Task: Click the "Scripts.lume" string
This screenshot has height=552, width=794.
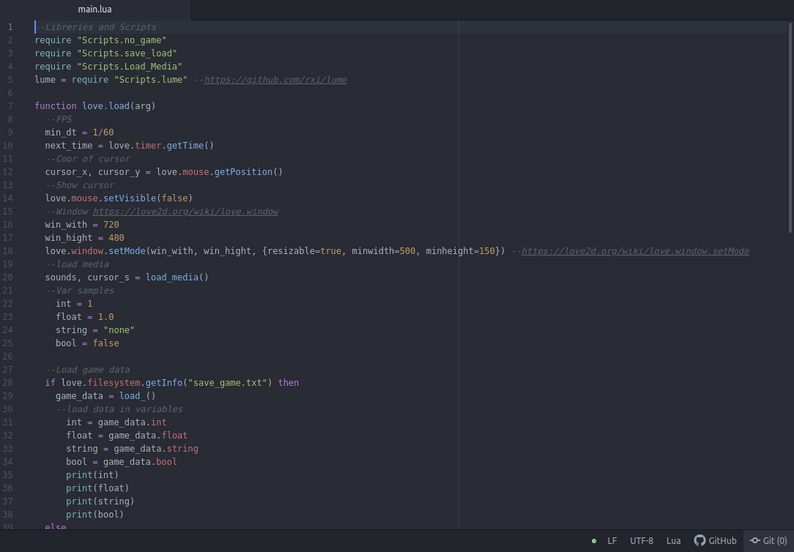Action: coord(151,80)
